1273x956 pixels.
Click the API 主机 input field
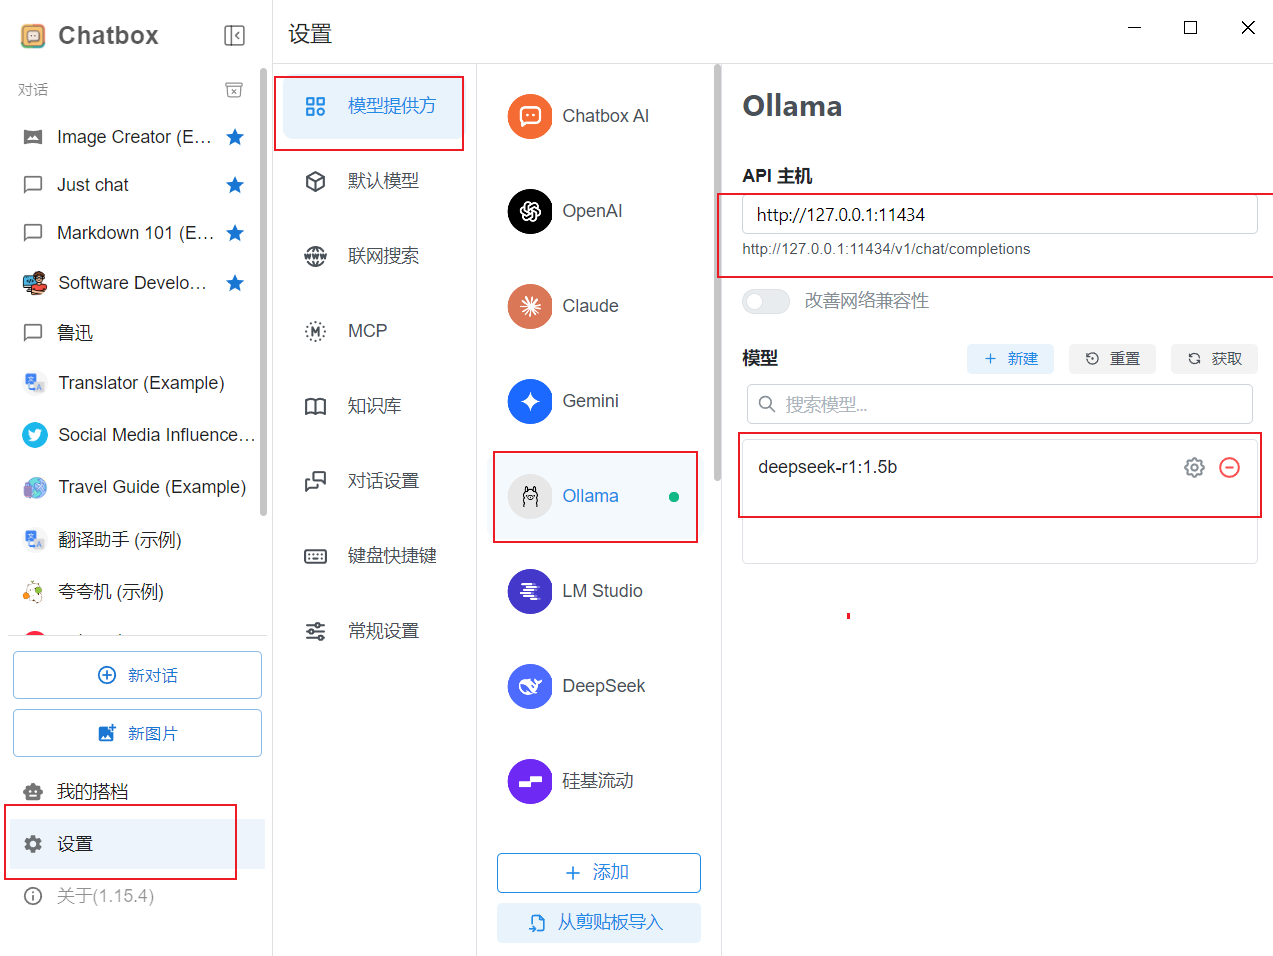pos(1000,215)
